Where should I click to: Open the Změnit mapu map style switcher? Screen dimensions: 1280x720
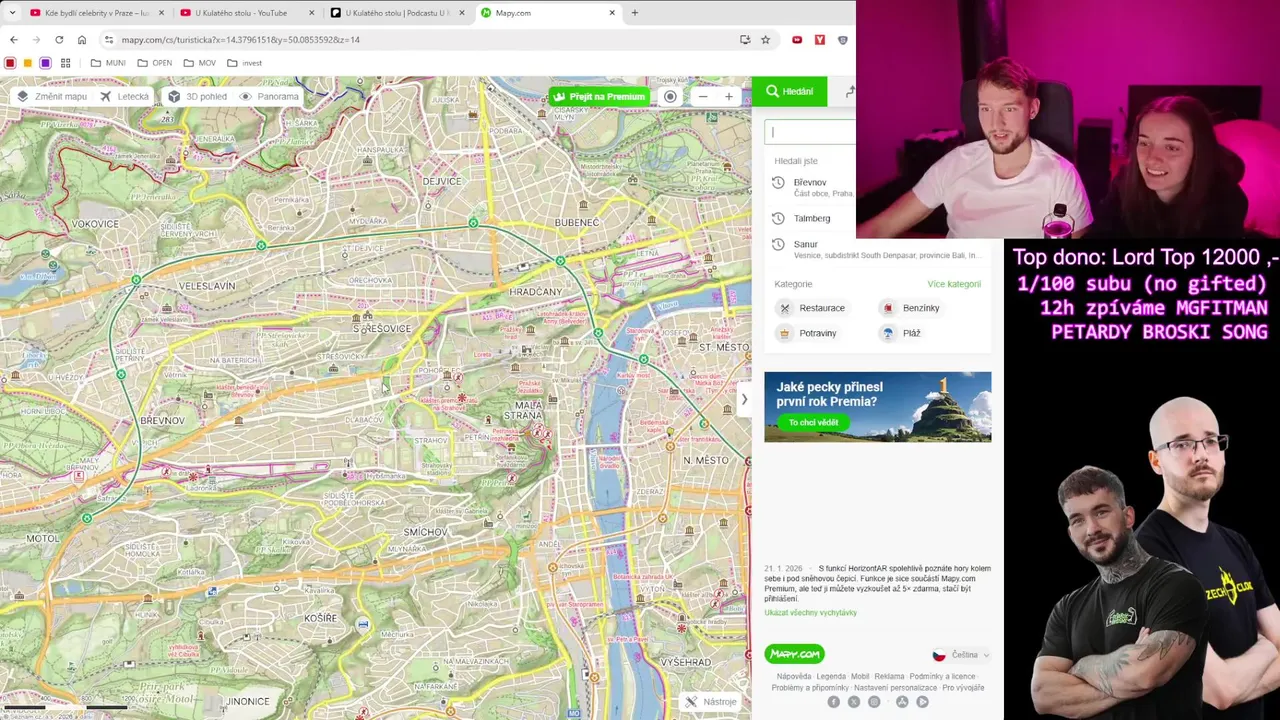[52, 96]
